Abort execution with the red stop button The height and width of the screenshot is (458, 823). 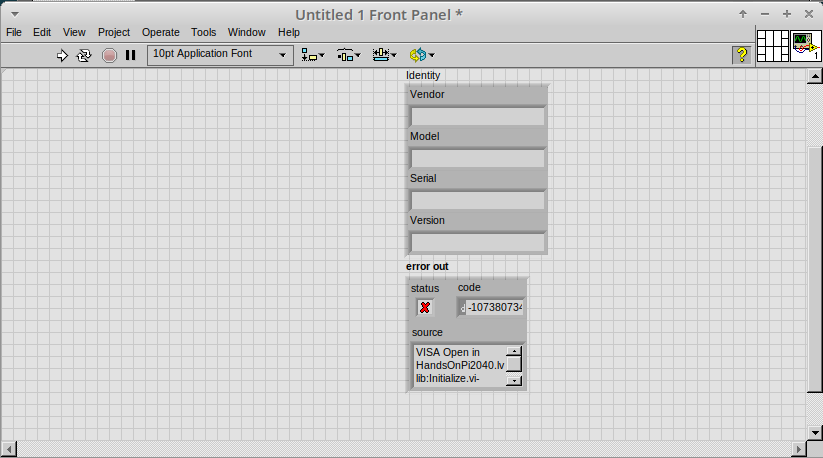[109, 55]
